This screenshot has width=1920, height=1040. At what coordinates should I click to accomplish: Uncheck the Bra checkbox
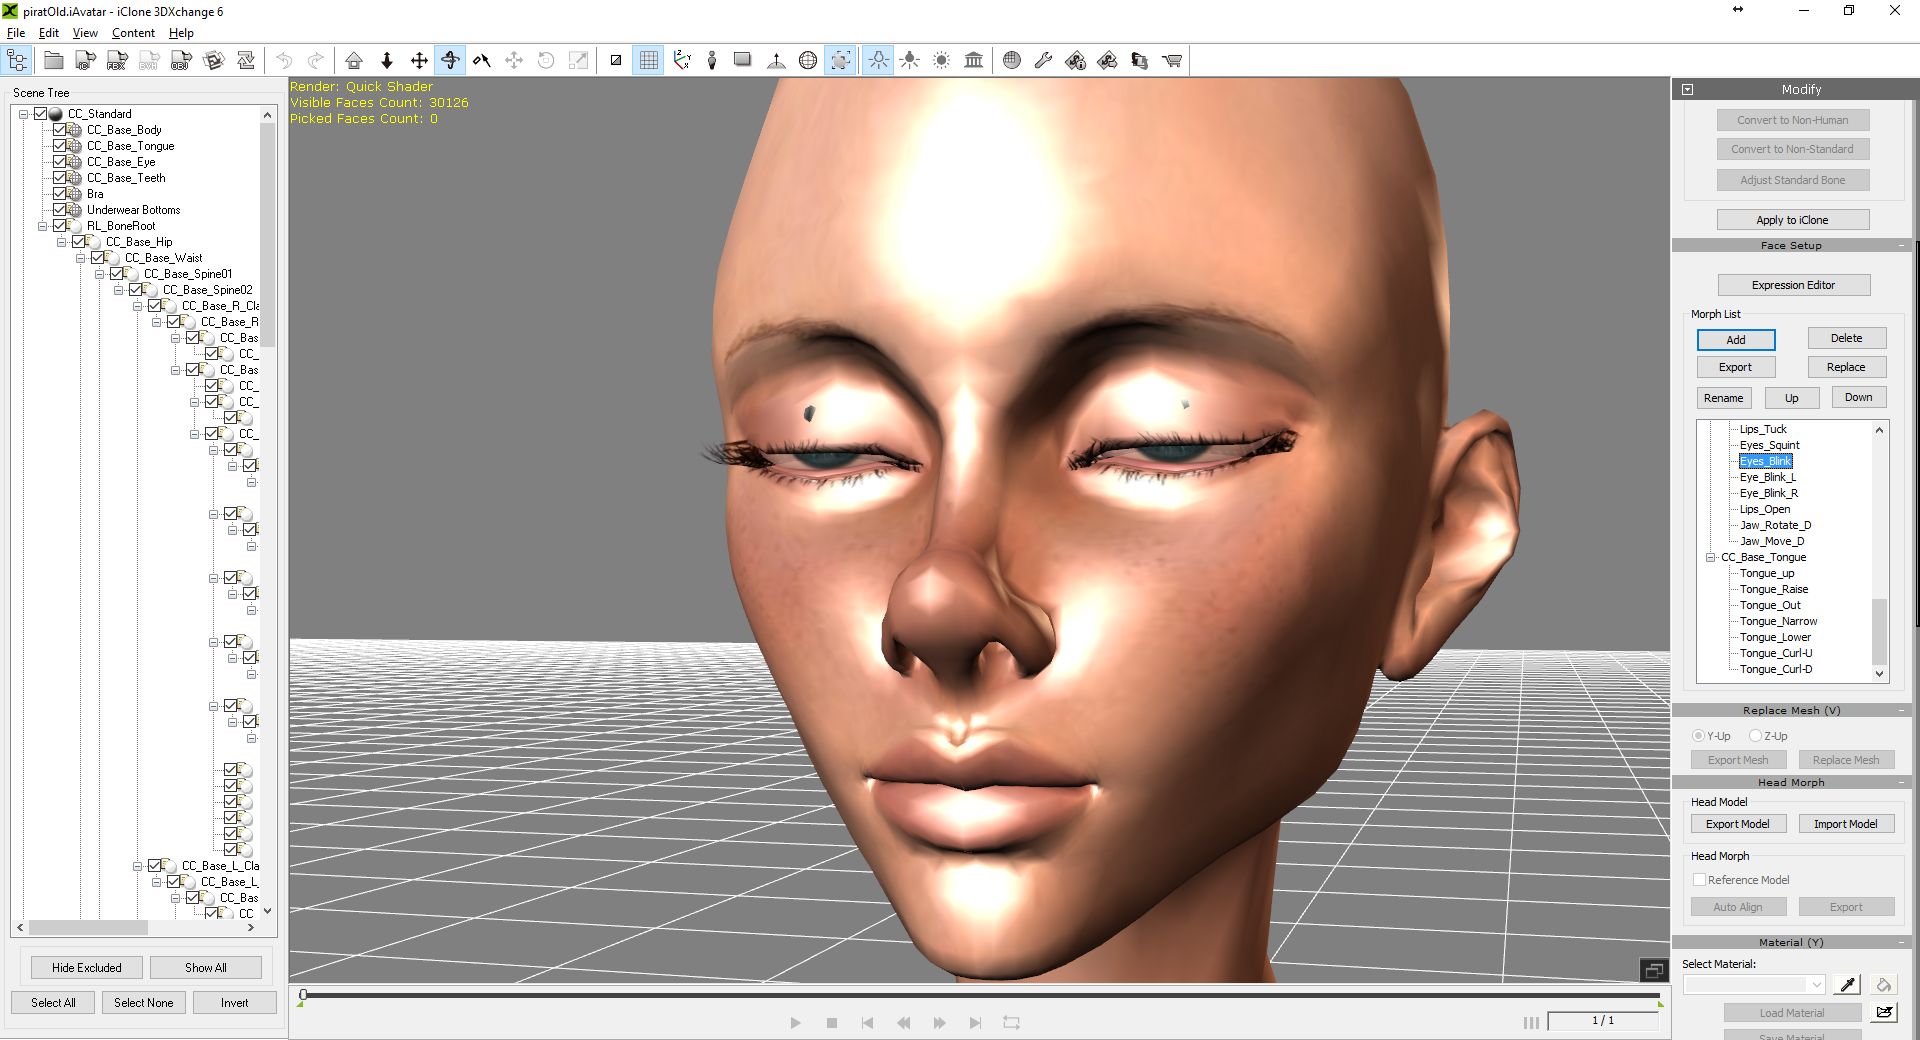coord(60,194)
